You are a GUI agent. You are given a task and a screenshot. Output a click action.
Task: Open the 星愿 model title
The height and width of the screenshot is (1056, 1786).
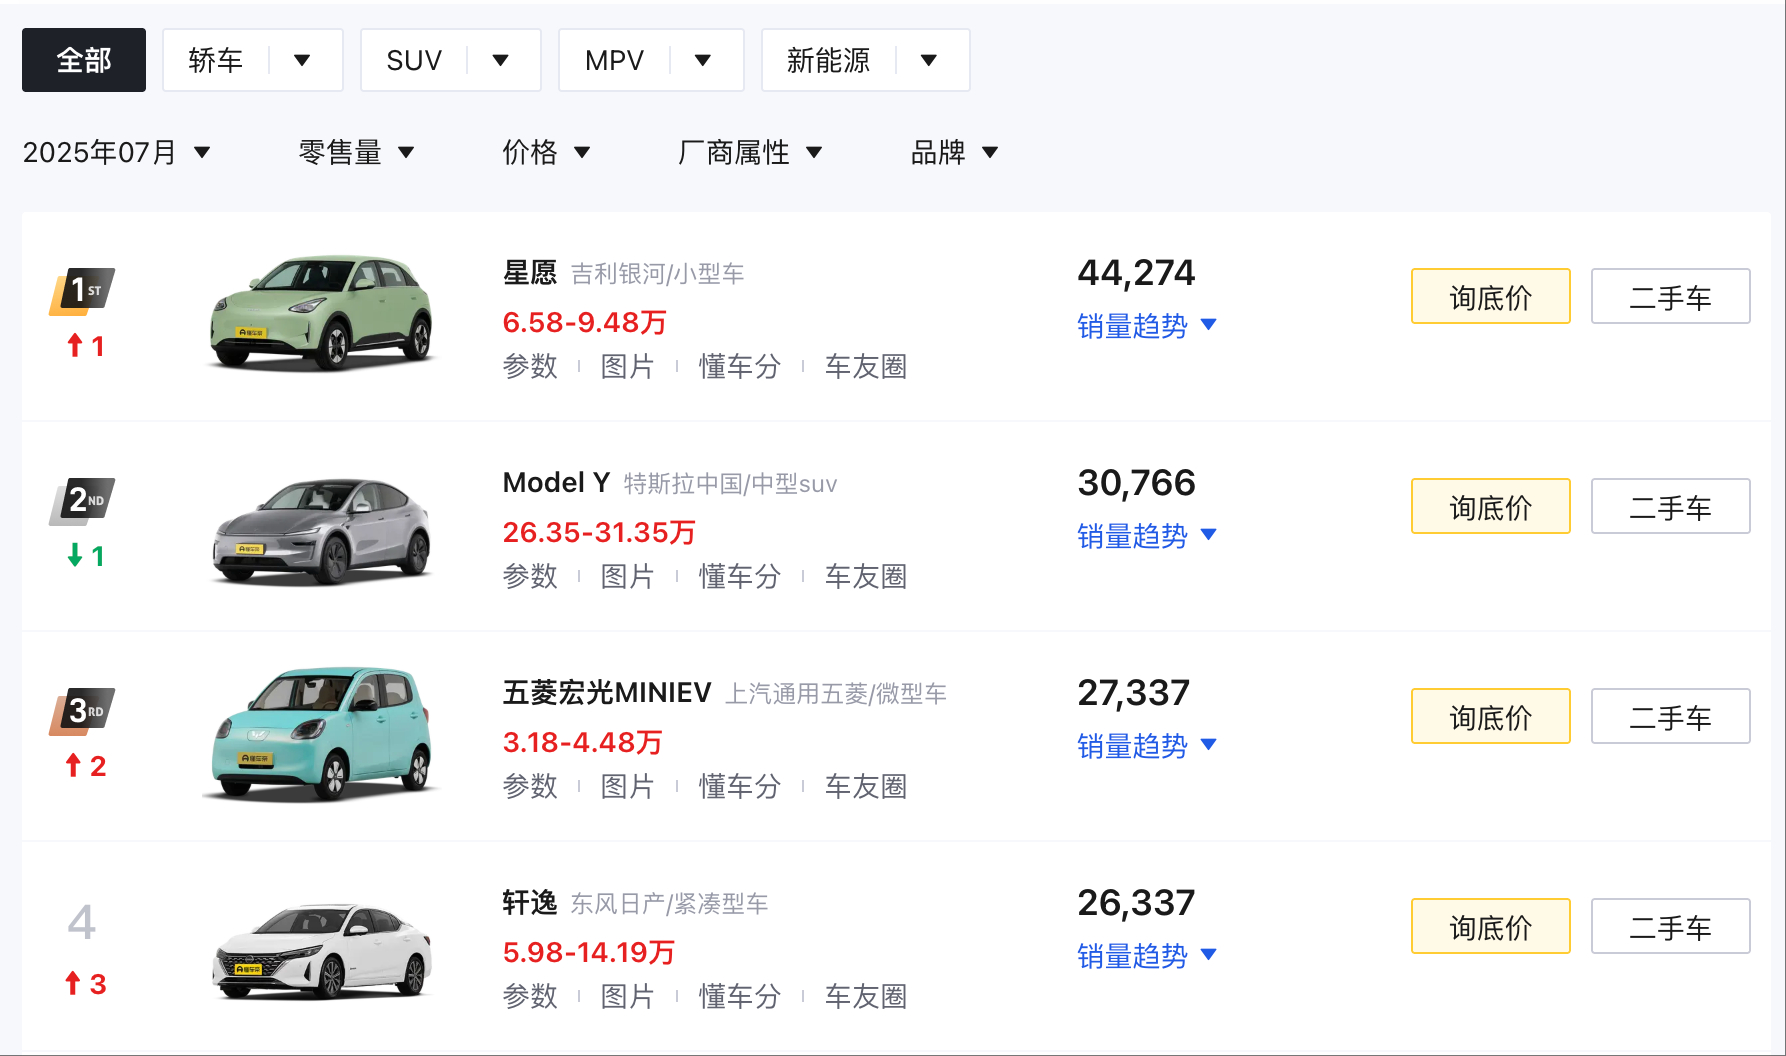pos(530,273)
